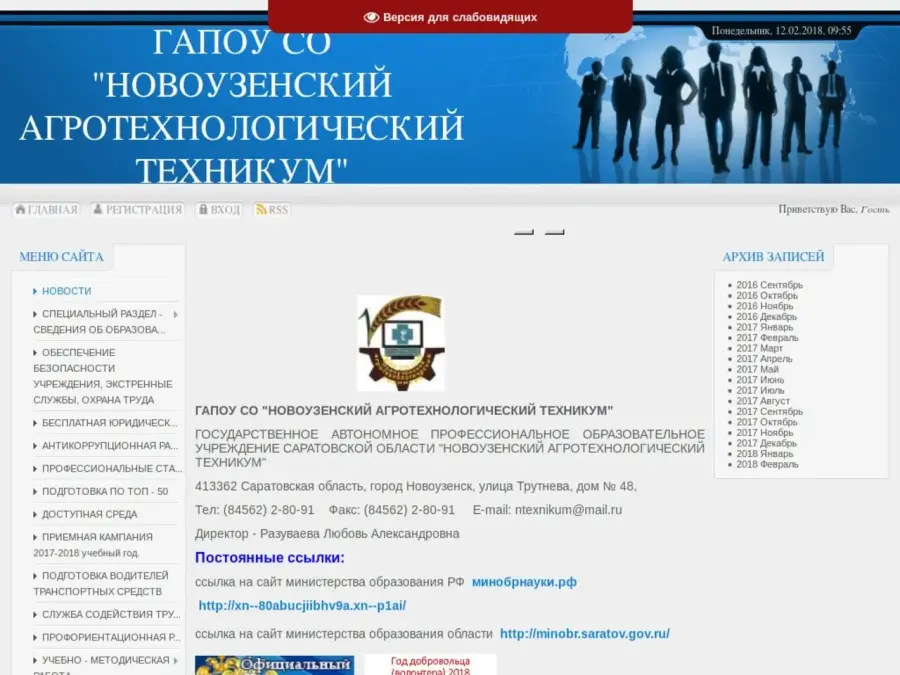Screen dimensions: 900x675
Task: Open the Официальный banner image
Action: coord(274,665)
